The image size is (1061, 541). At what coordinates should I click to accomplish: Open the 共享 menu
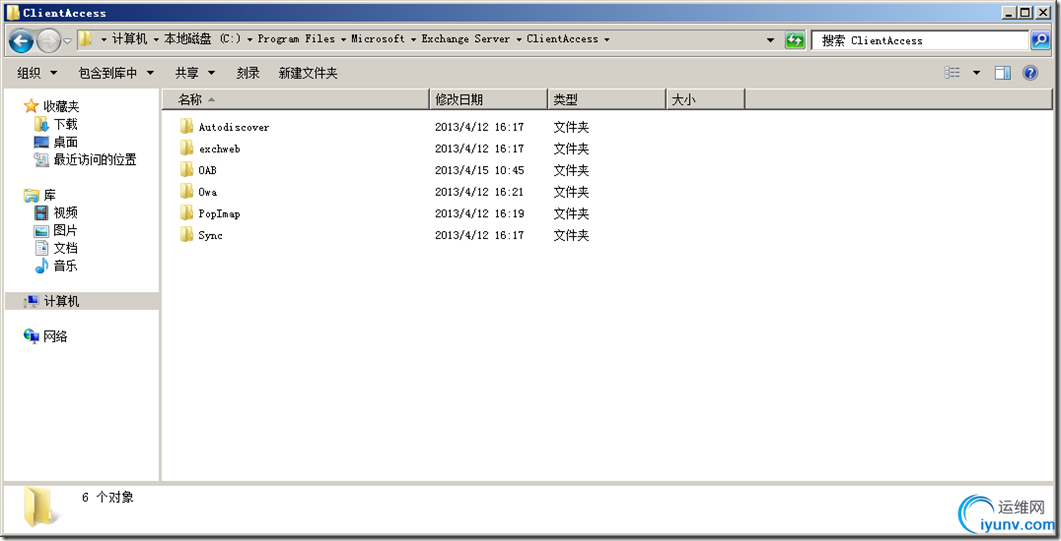(x=195, y=73)
